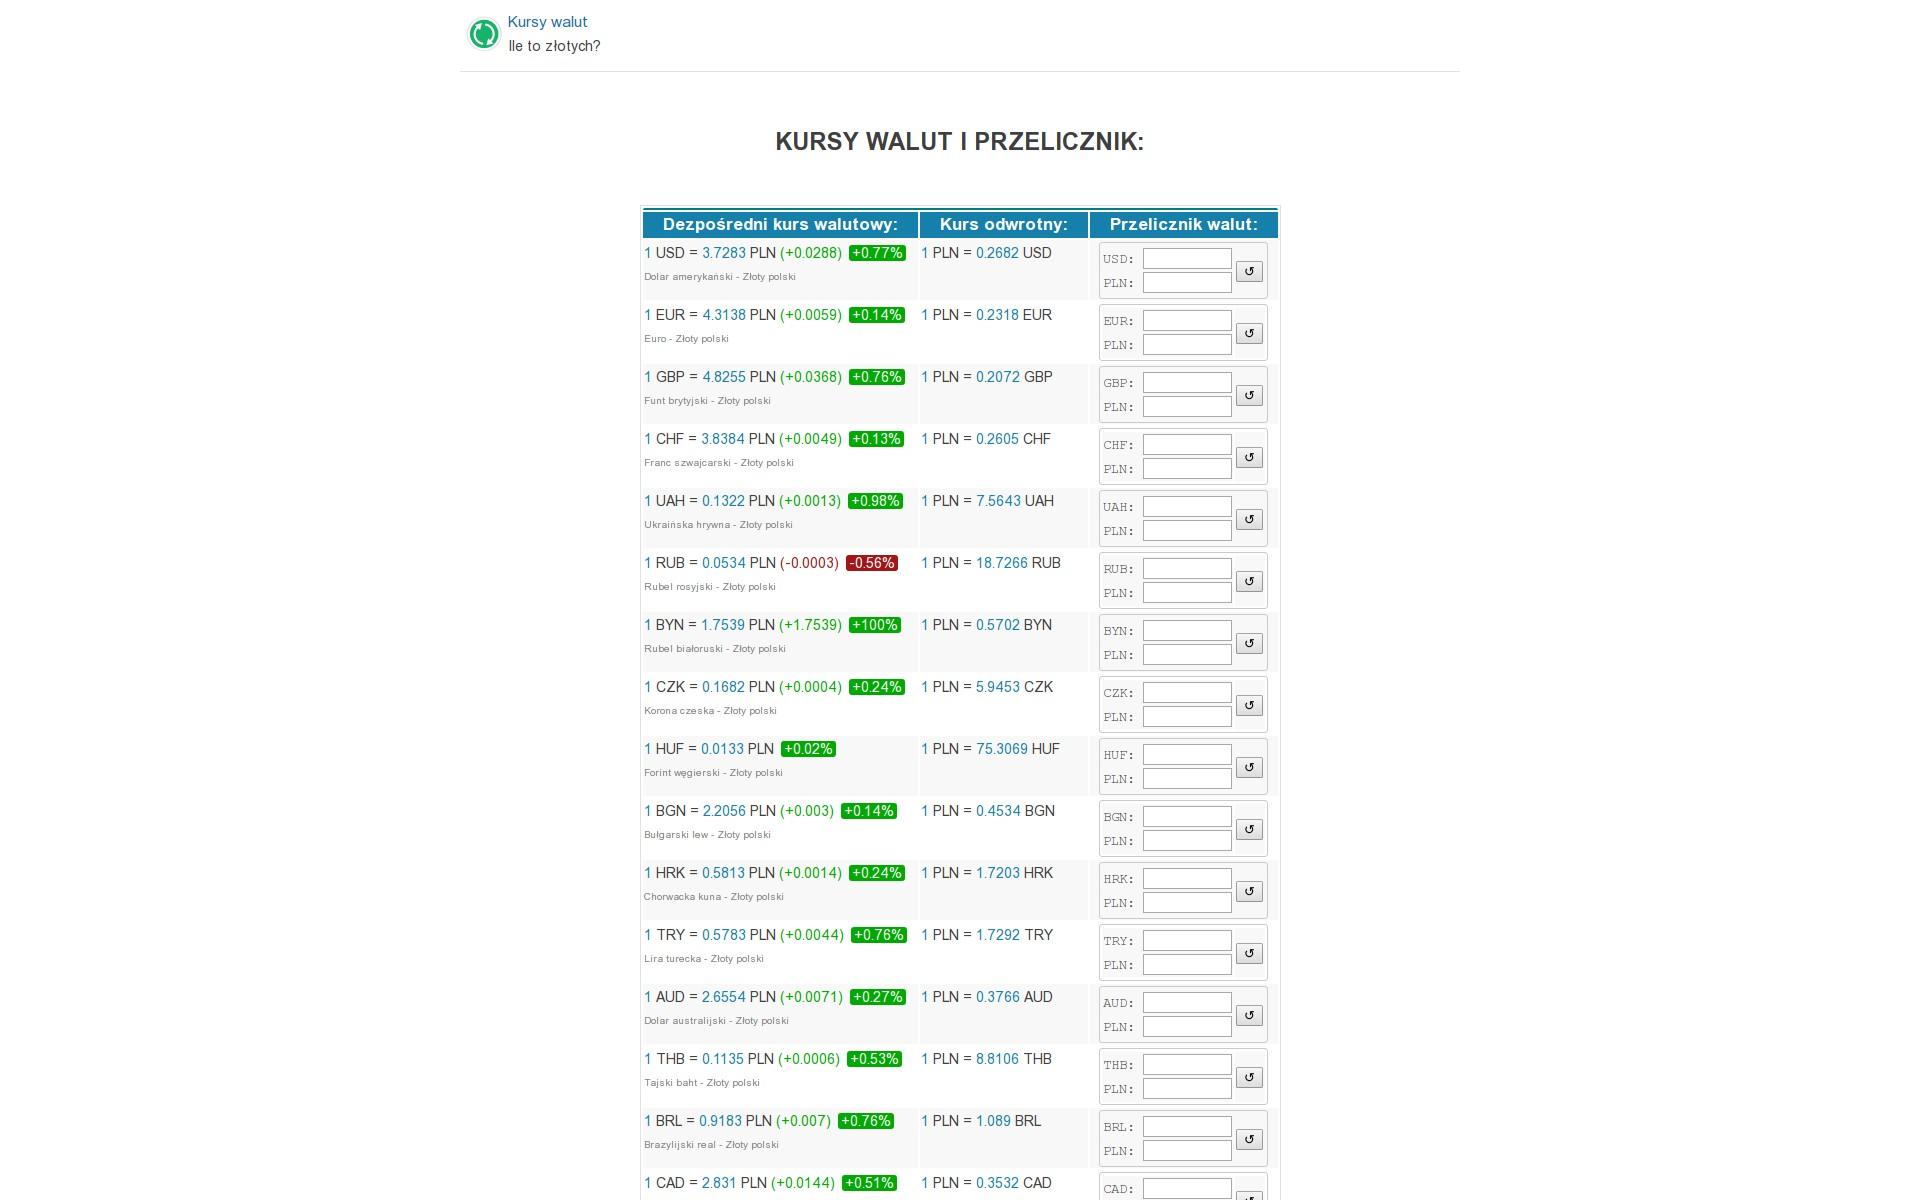Focus the UAH amount input field

click(x=1187, y=507)
